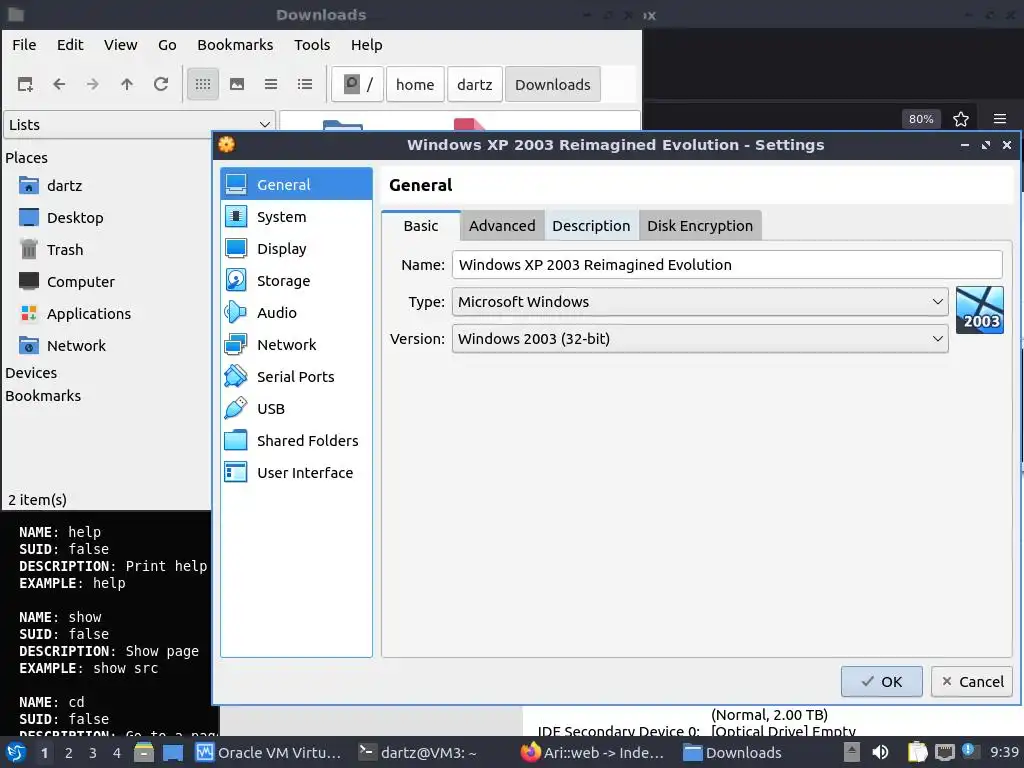Open View menu in file manager

(x=121, y=45)
